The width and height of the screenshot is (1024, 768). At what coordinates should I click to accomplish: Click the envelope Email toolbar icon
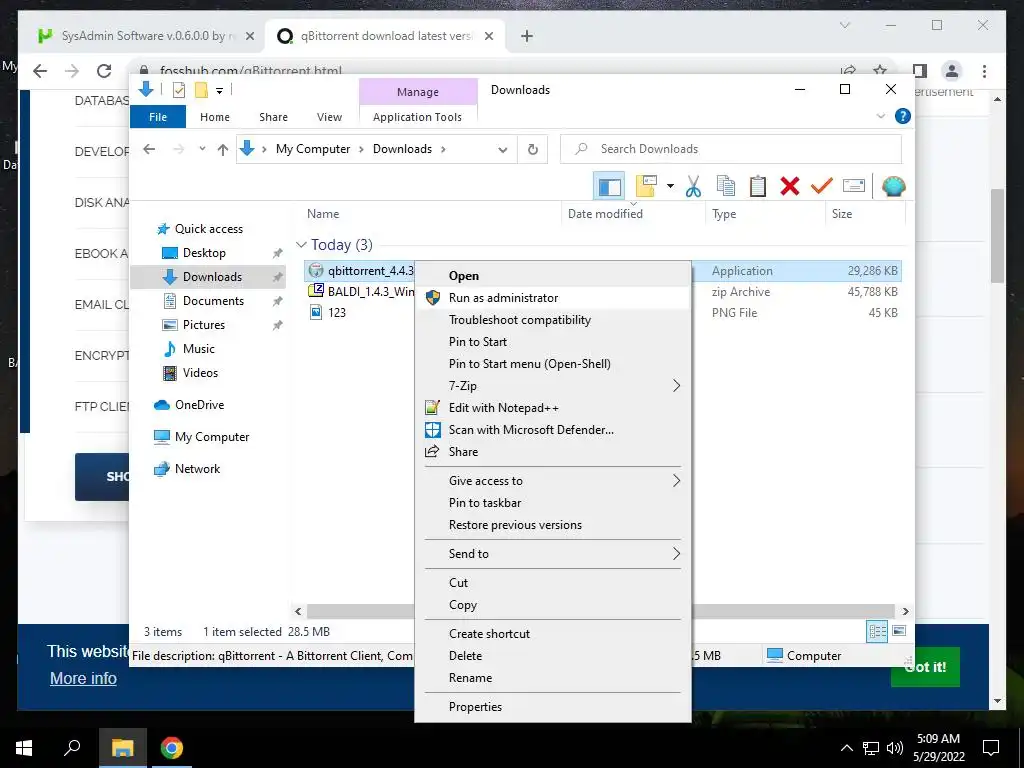point(854,186)
